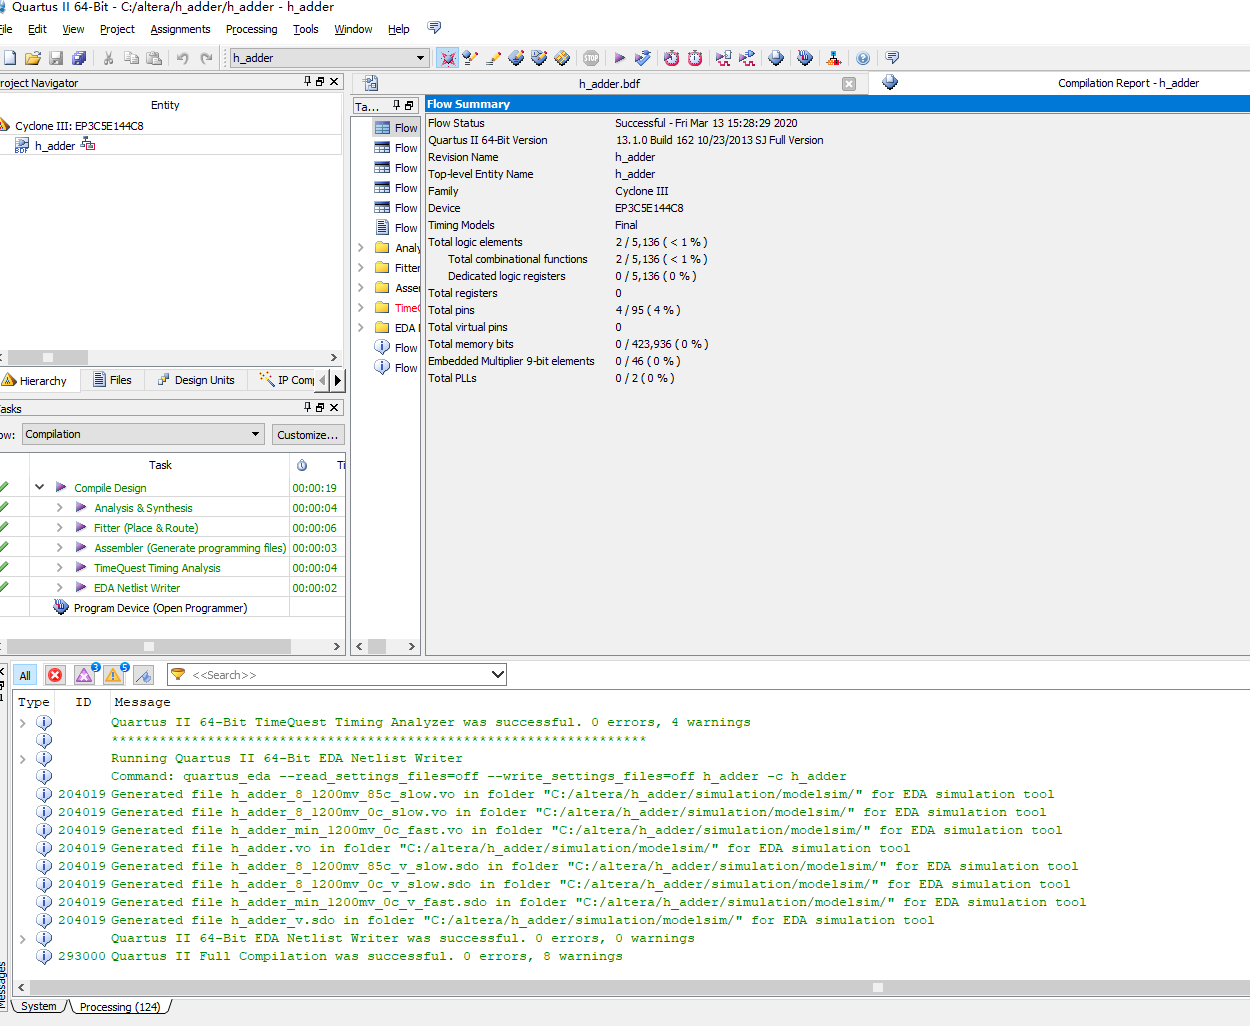Click the Customize... button
1250x1026 pixels.
pos(307,435)
